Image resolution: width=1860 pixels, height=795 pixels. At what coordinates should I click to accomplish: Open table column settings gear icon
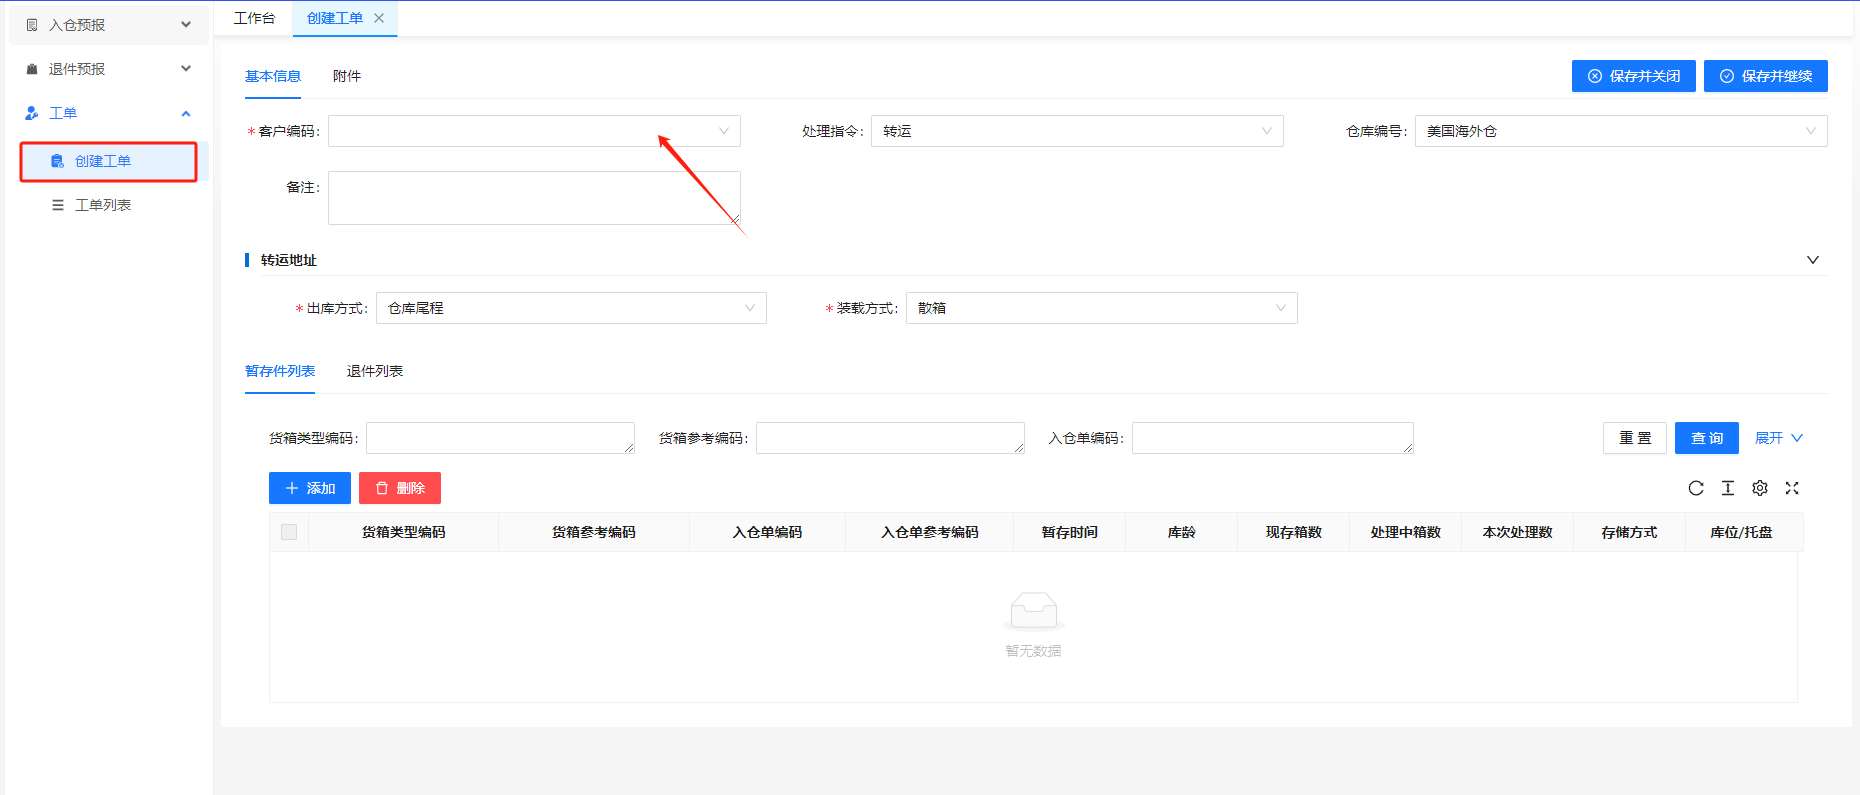[x=1760, y=488]
